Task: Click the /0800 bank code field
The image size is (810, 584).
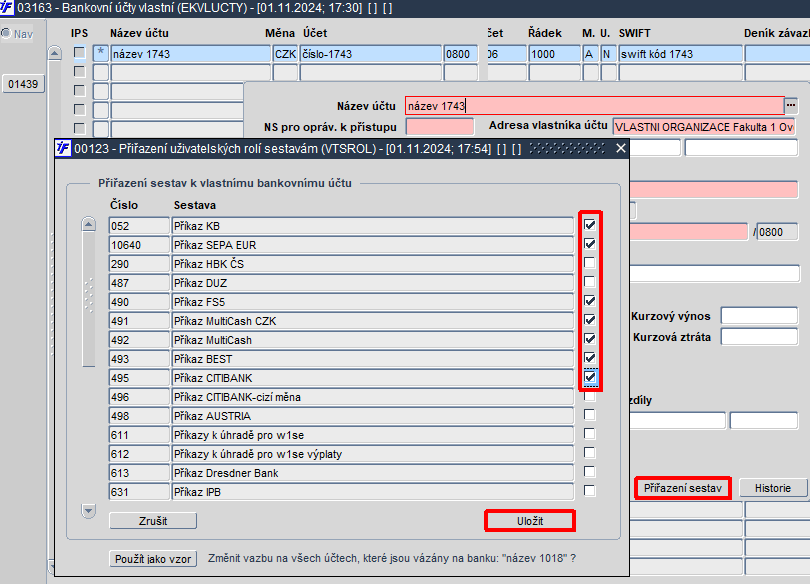Action: click(x=777, y=232)
